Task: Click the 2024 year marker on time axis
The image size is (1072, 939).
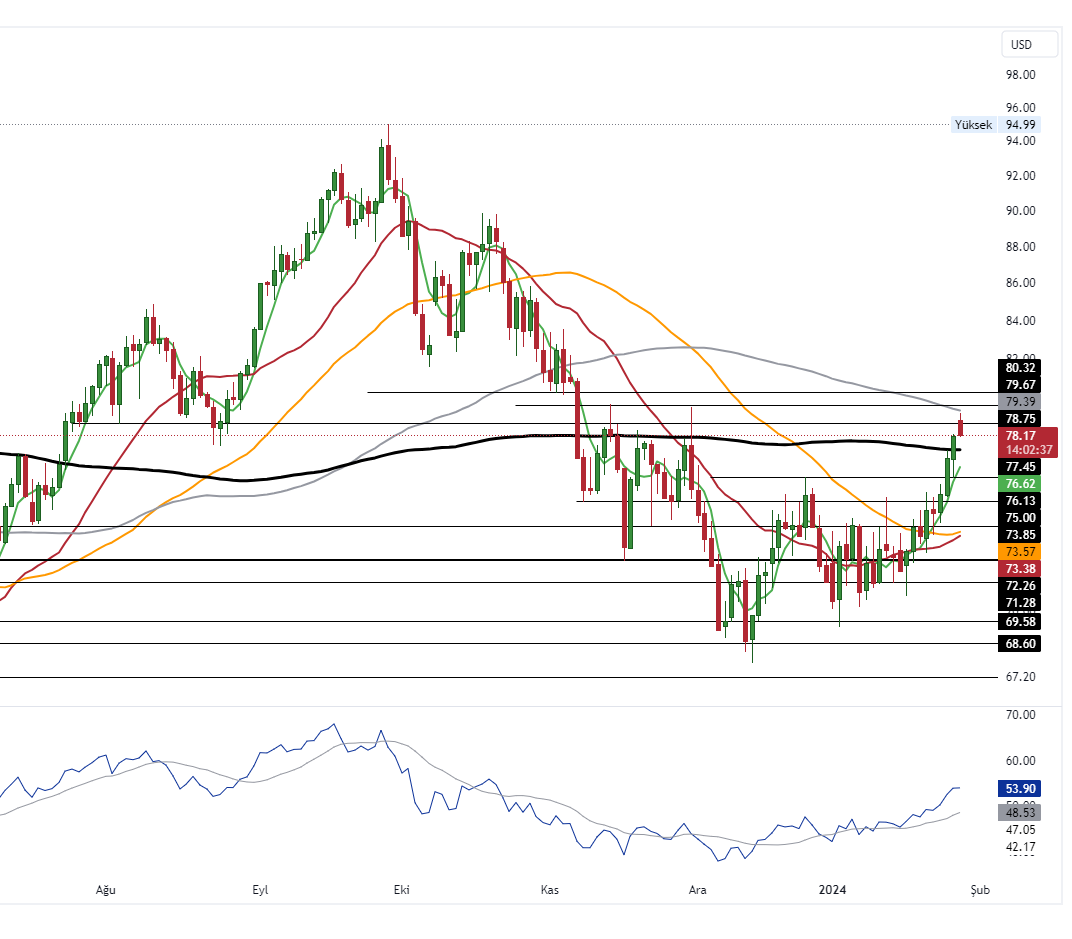Action: (x=834, y=890)
